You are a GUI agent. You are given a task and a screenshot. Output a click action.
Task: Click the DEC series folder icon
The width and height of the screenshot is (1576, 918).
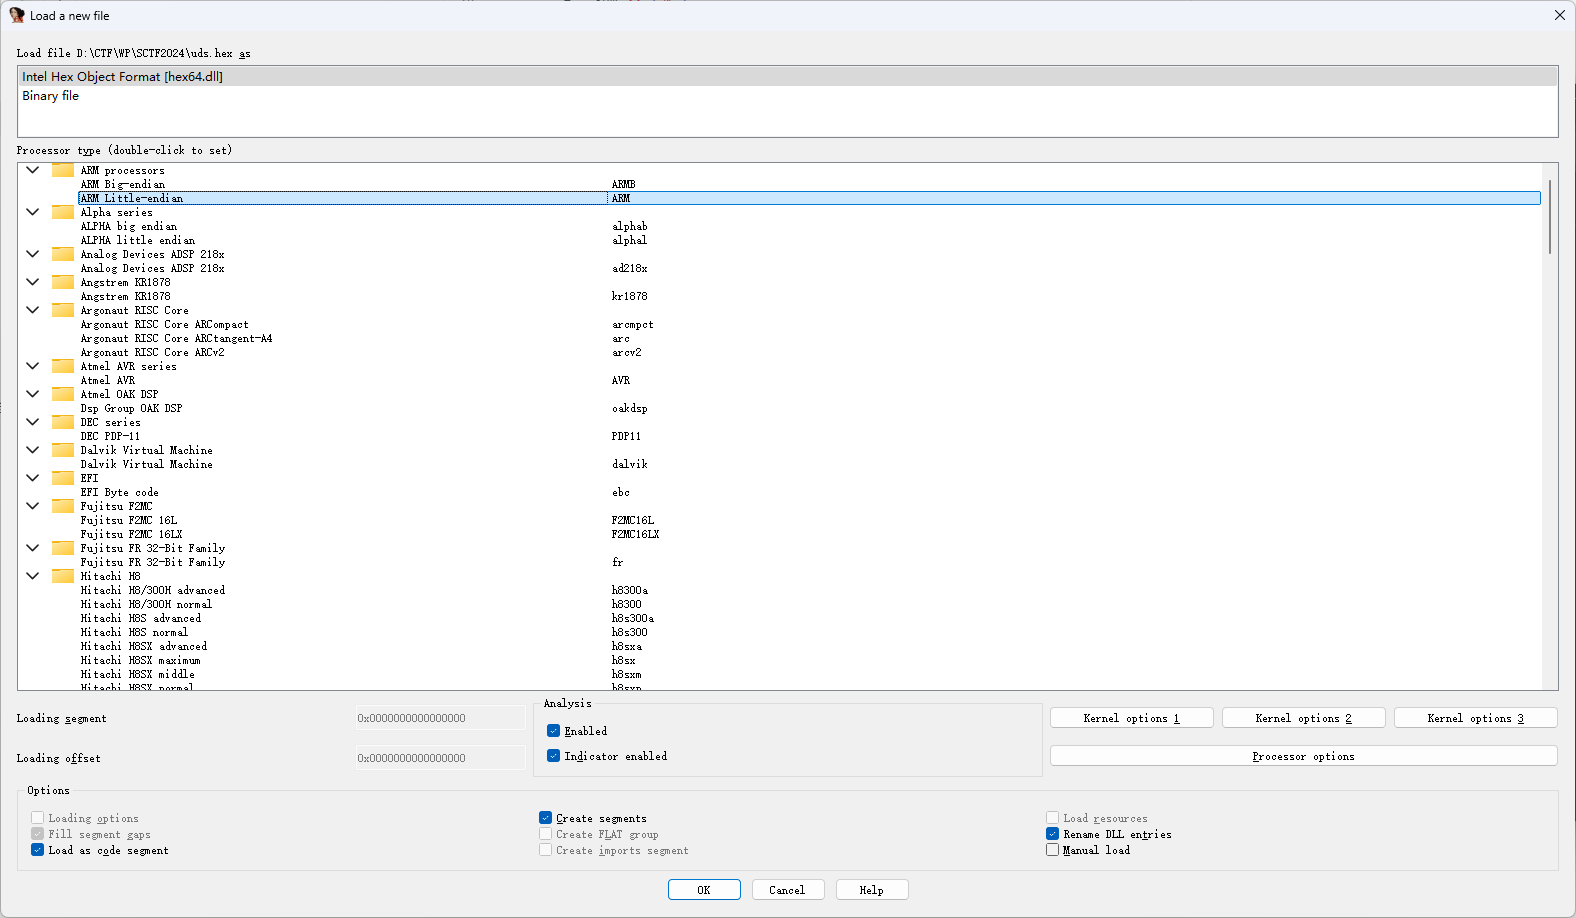[x=63, y=422]
